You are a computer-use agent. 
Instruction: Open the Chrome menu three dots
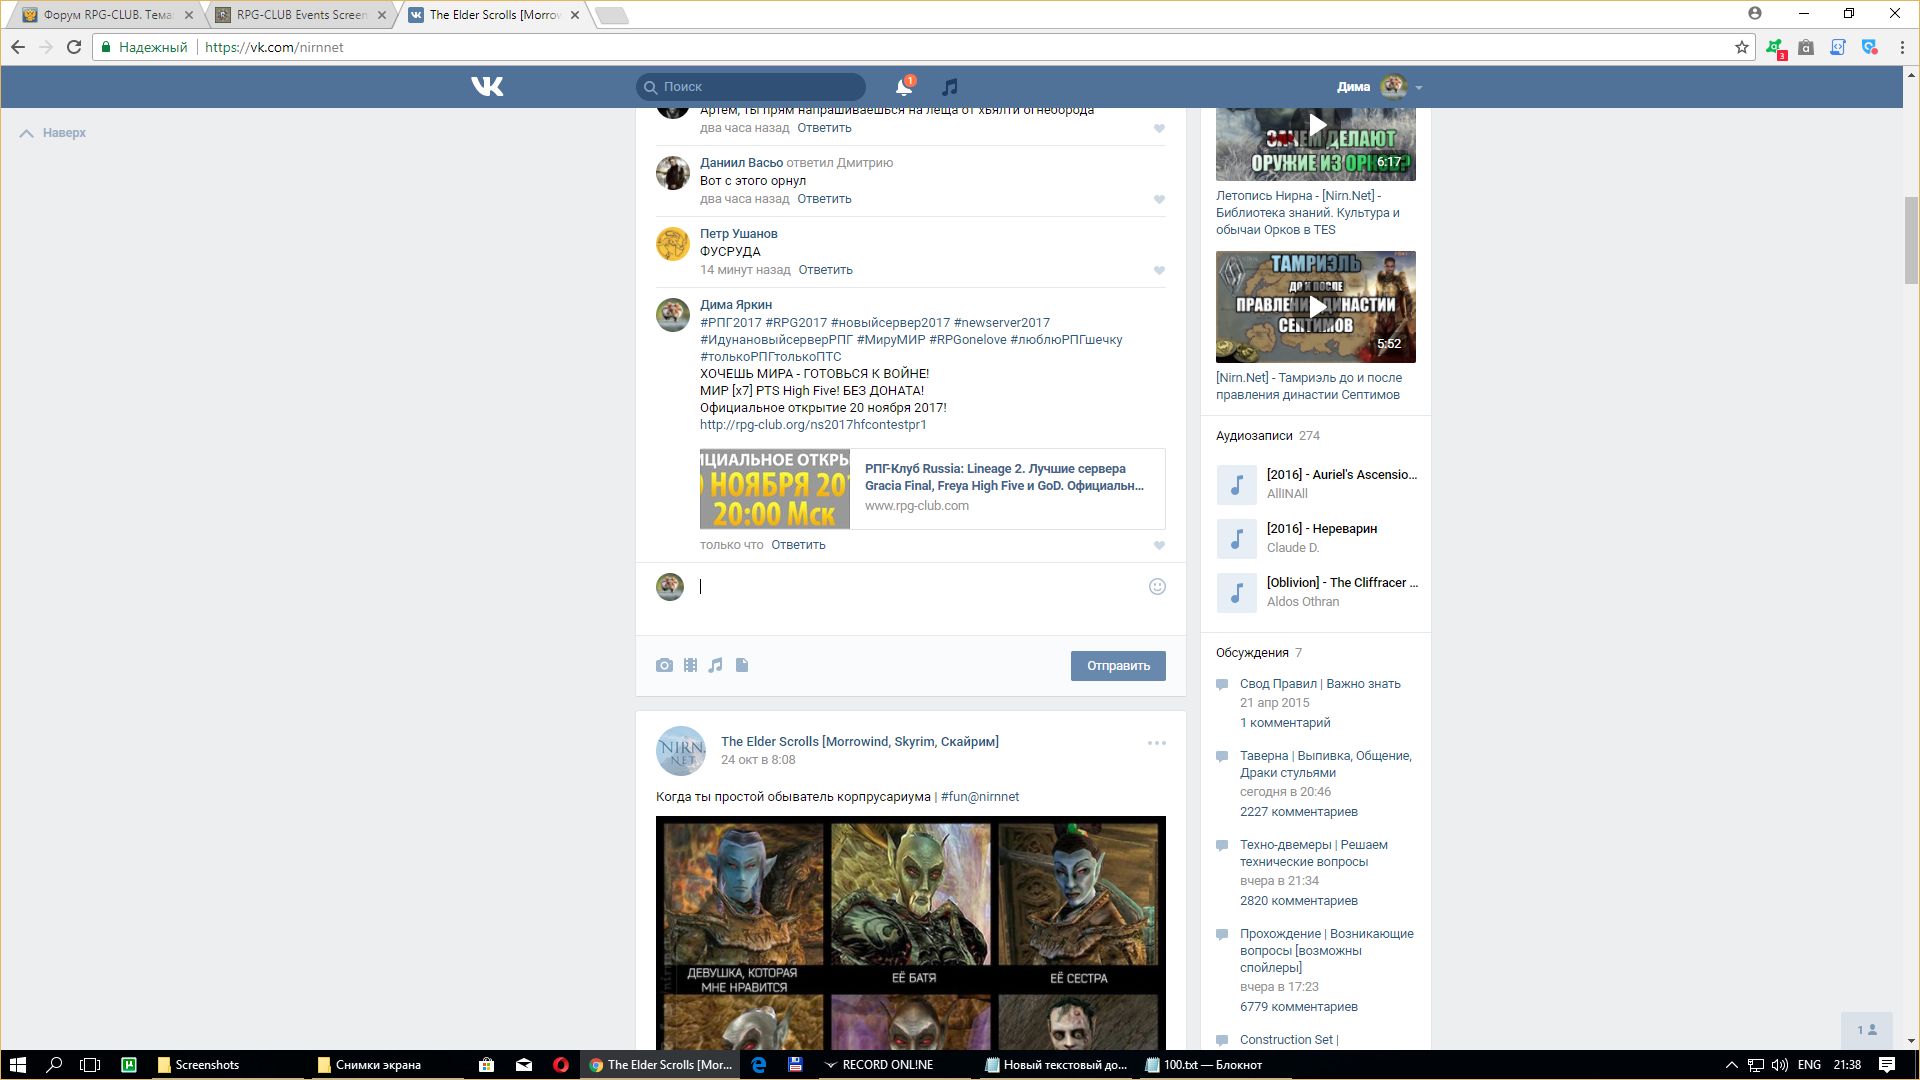point(1902,47)
